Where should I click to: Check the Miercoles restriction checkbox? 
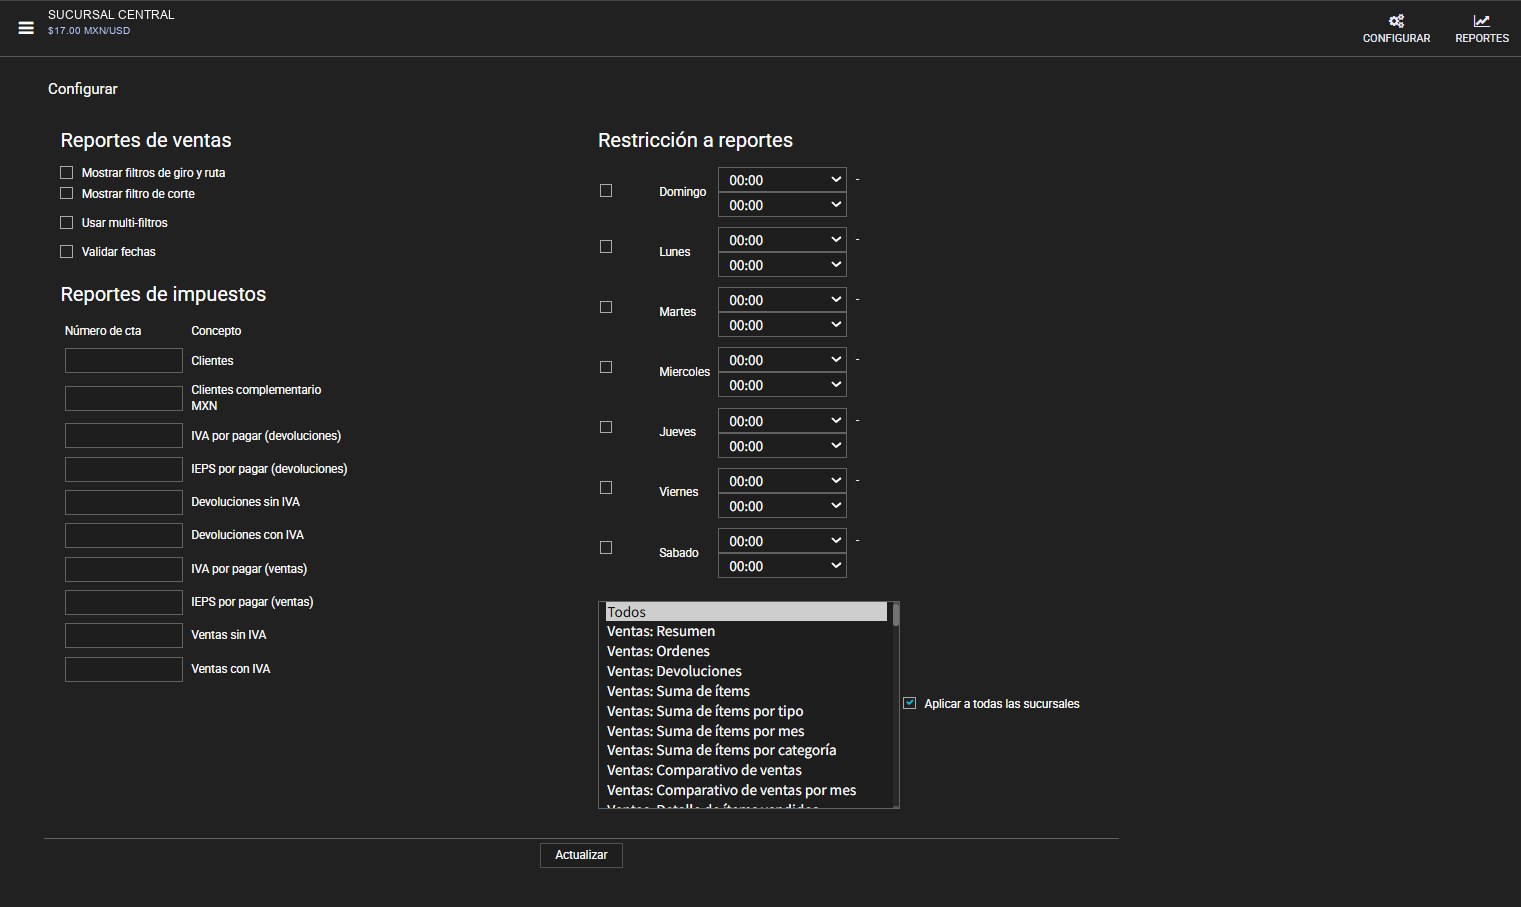(606, 368)
